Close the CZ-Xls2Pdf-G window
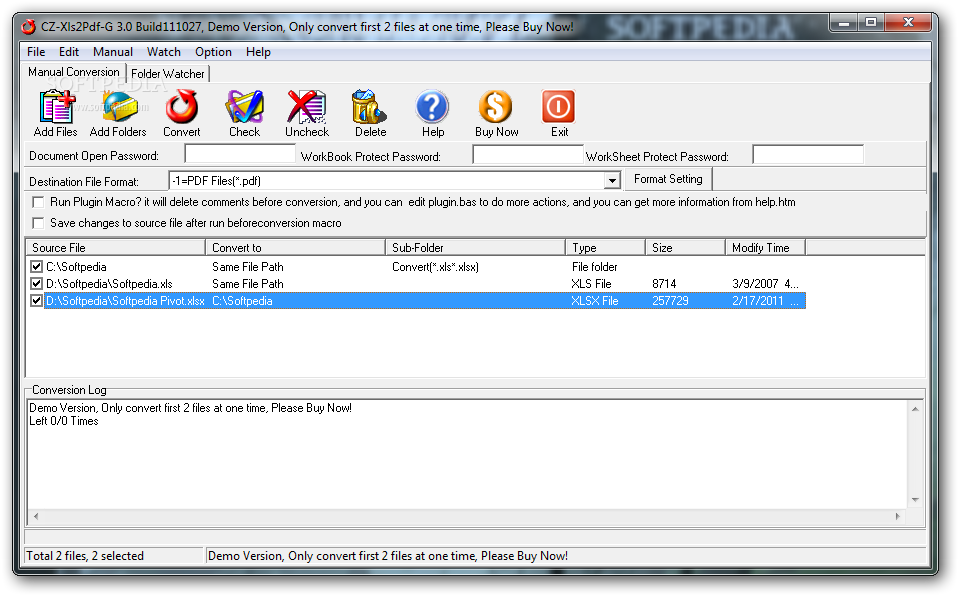The image size is (959, 596). (x=908, y=23)
